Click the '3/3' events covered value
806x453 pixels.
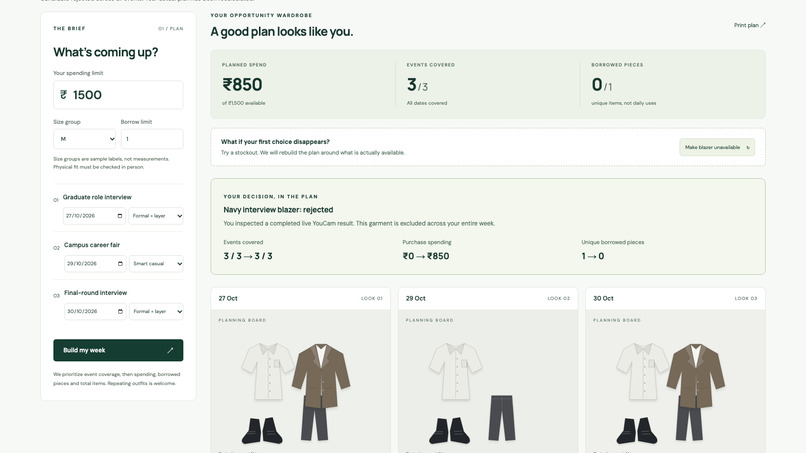tap(417, 85)
